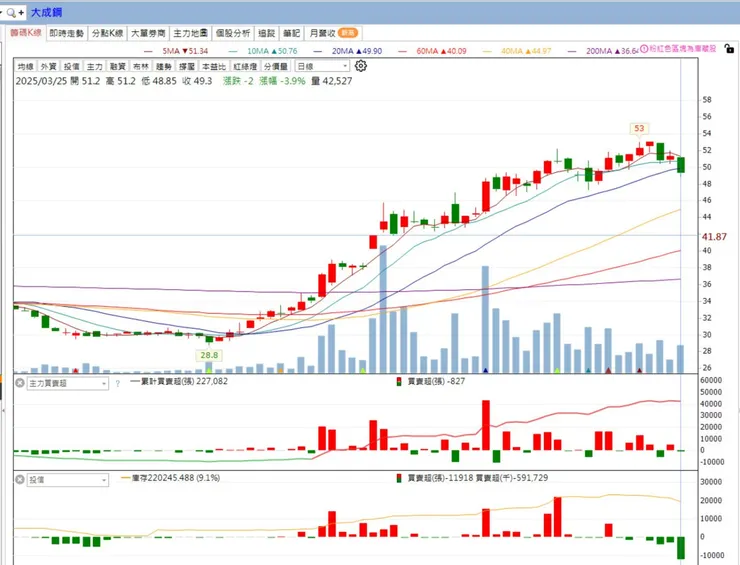Click the 200MA legend entry
The width and height of the screenshot is (740, 565).
(603, 51)
